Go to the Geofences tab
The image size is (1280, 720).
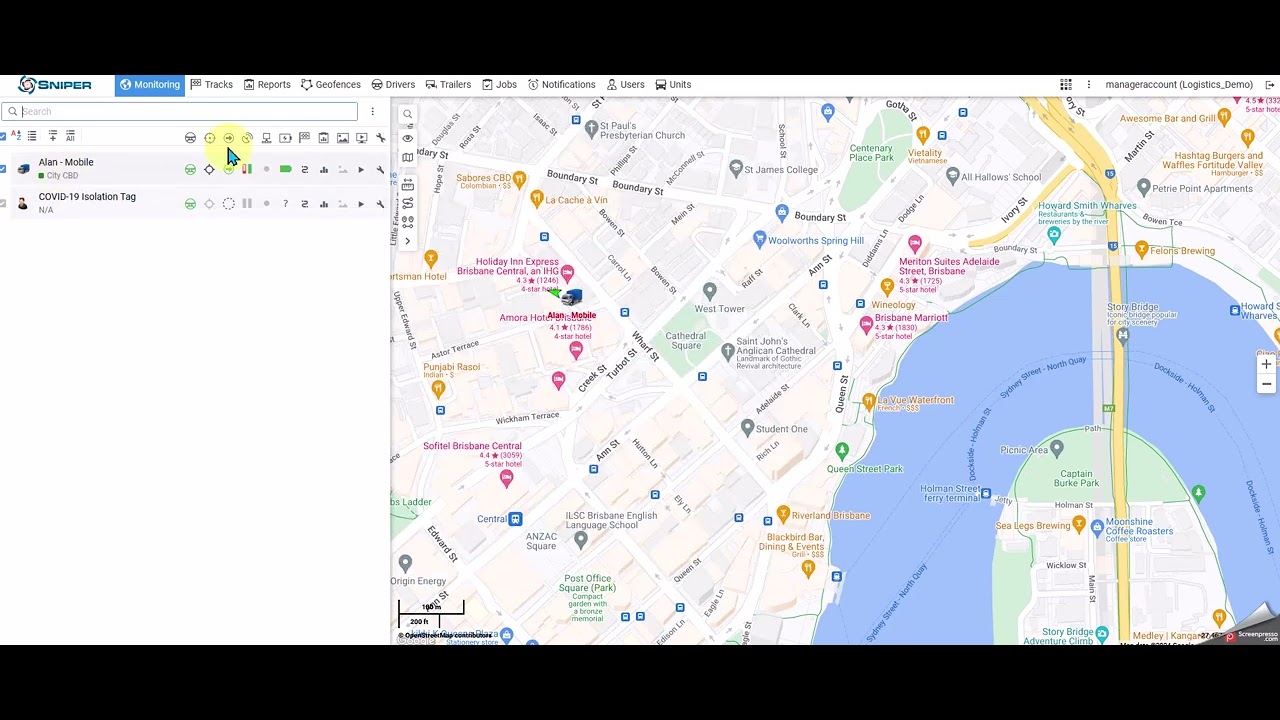(x=331, y=85)
